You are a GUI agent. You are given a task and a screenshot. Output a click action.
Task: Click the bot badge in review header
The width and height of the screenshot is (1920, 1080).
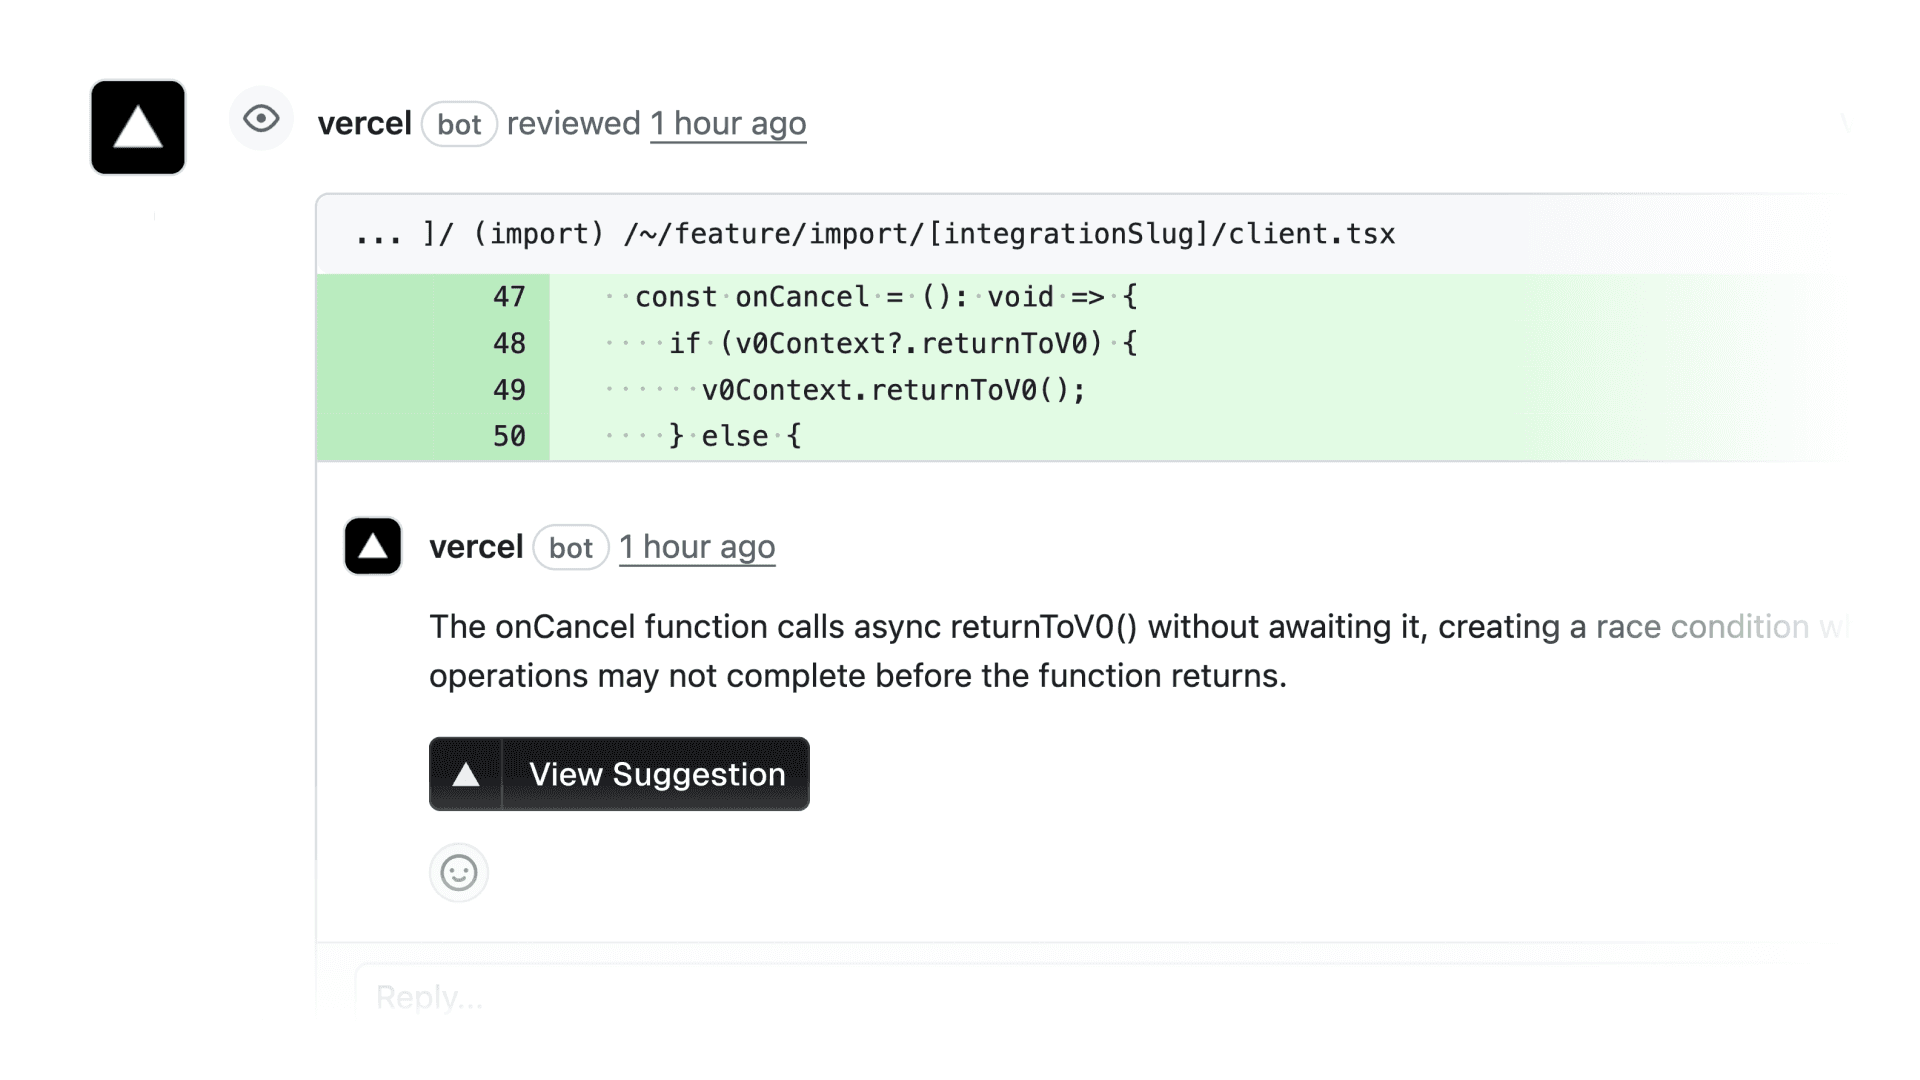[x=459, y=125]
